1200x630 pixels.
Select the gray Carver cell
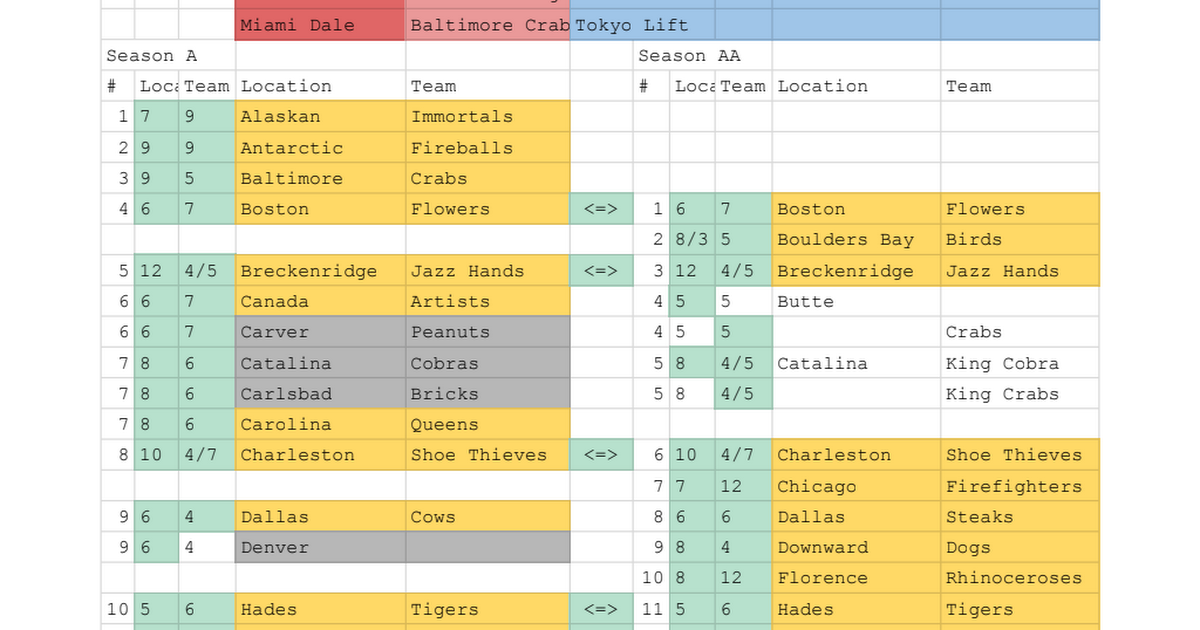point(320,332)
